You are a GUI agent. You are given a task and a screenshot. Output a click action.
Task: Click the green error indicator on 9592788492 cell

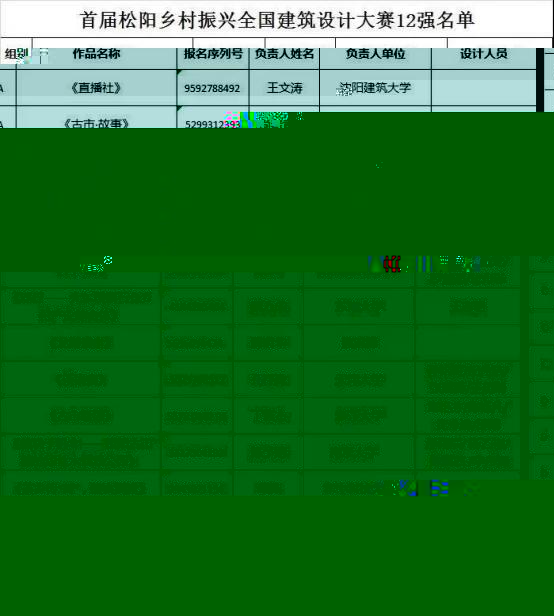(180, 72)
